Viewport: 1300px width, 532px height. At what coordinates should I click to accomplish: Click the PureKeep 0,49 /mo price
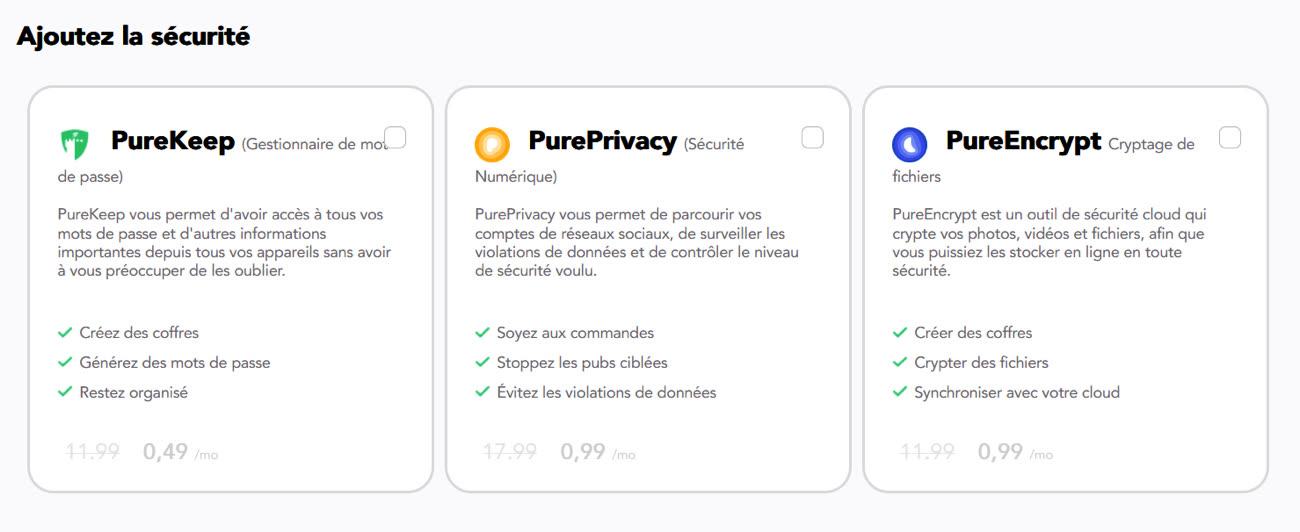point(181,452)
